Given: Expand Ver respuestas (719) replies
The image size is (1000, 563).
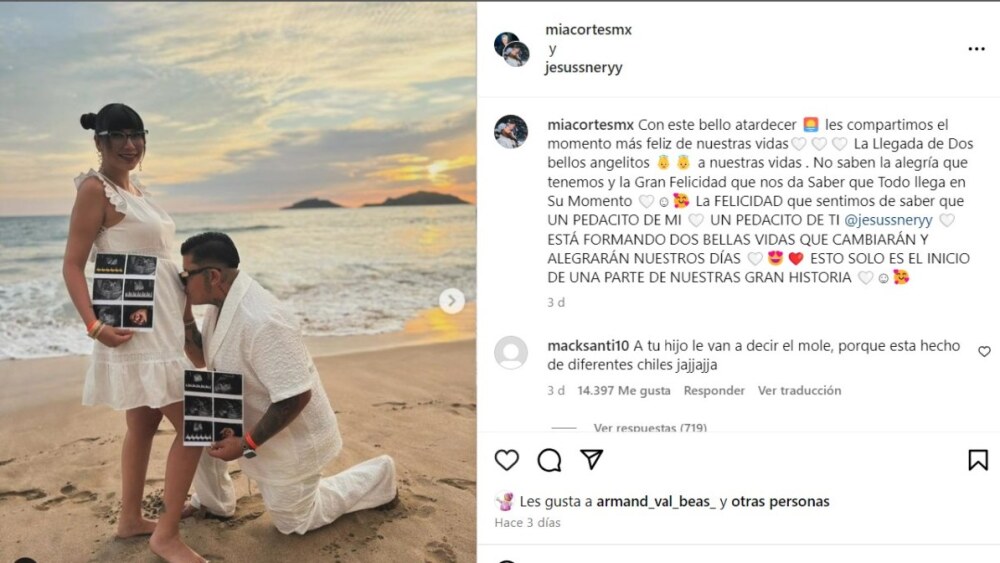Looking at the screenshot, I should 650,427.
